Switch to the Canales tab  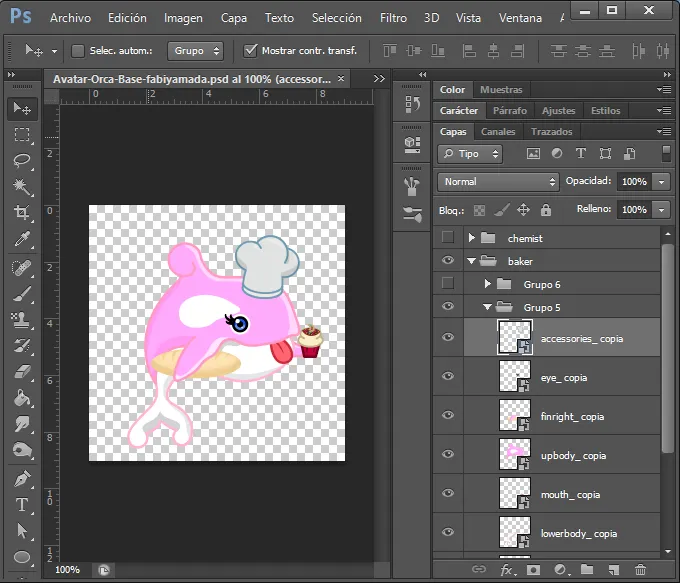click(x=498, y=131)
